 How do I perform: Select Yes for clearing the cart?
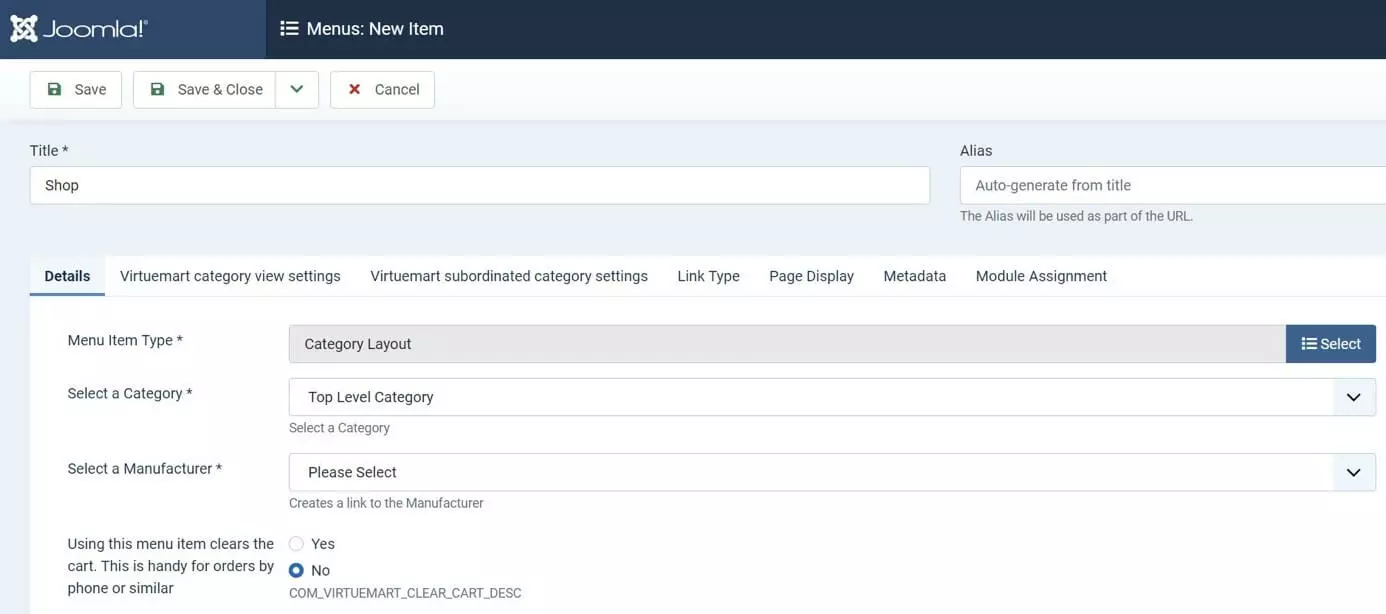(x=296, y=544)
